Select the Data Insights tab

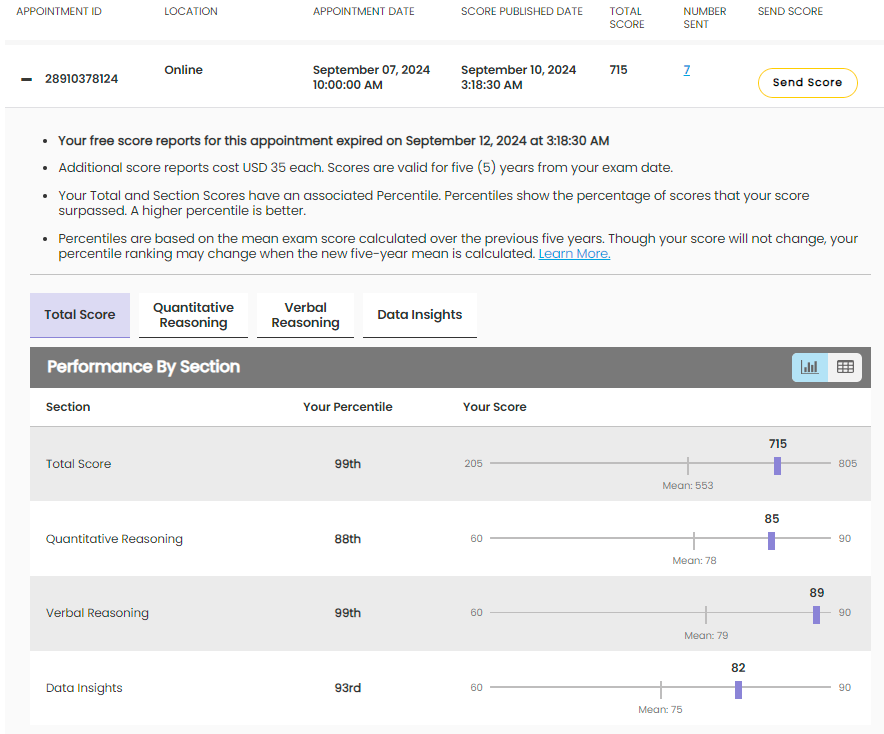419,314
